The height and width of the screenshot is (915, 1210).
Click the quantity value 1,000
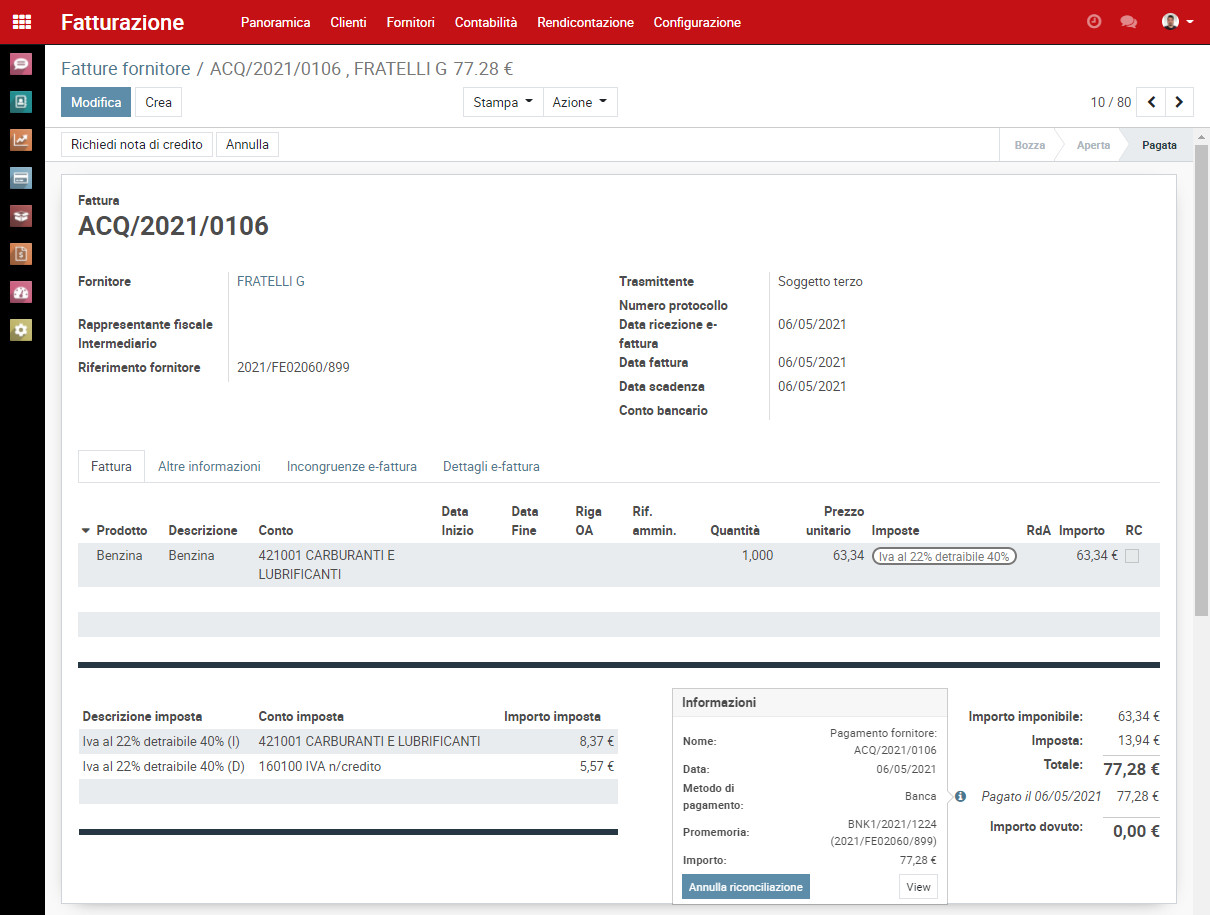click(757, 555)
